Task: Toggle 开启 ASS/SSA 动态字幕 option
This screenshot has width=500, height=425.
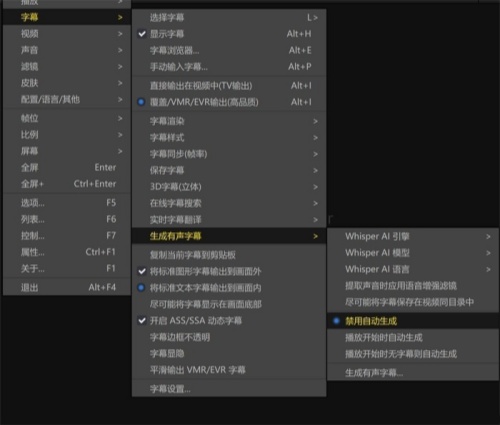Action: tap(229, 321)
